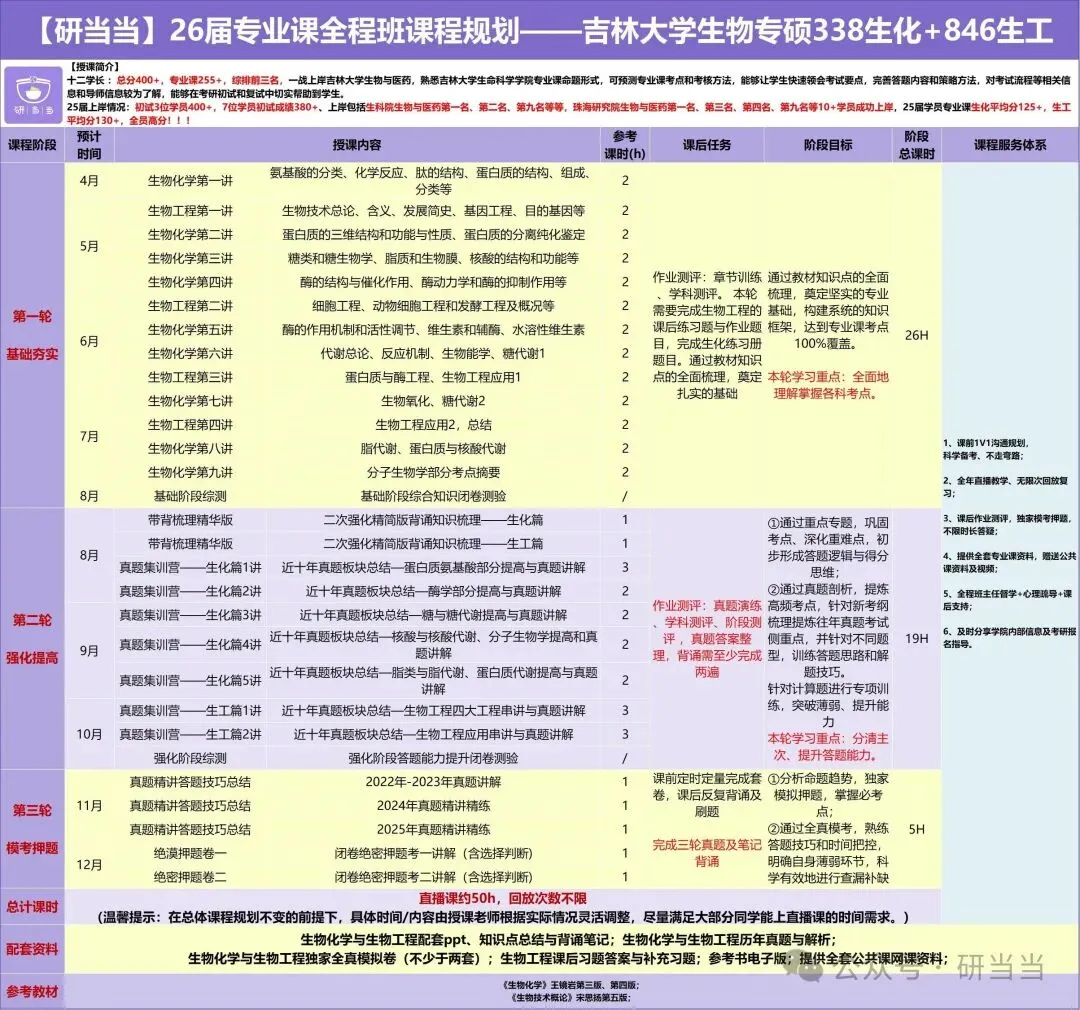Select the 2024年真题精讲精练 cell
Viewport: 1080px width, 1010px height.
click(433, 805)
